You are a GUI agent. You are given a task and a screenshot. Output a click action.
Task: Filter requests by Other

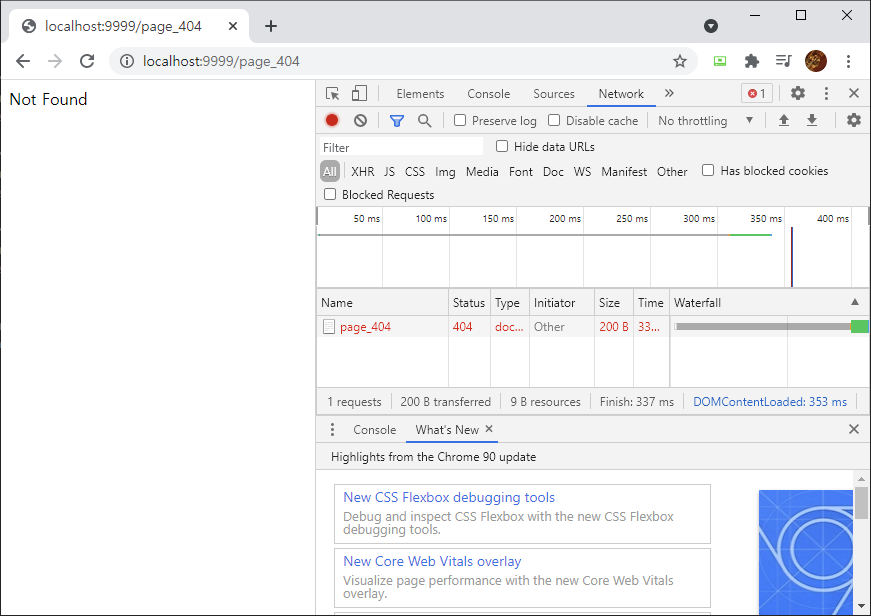tap(672, 172)
